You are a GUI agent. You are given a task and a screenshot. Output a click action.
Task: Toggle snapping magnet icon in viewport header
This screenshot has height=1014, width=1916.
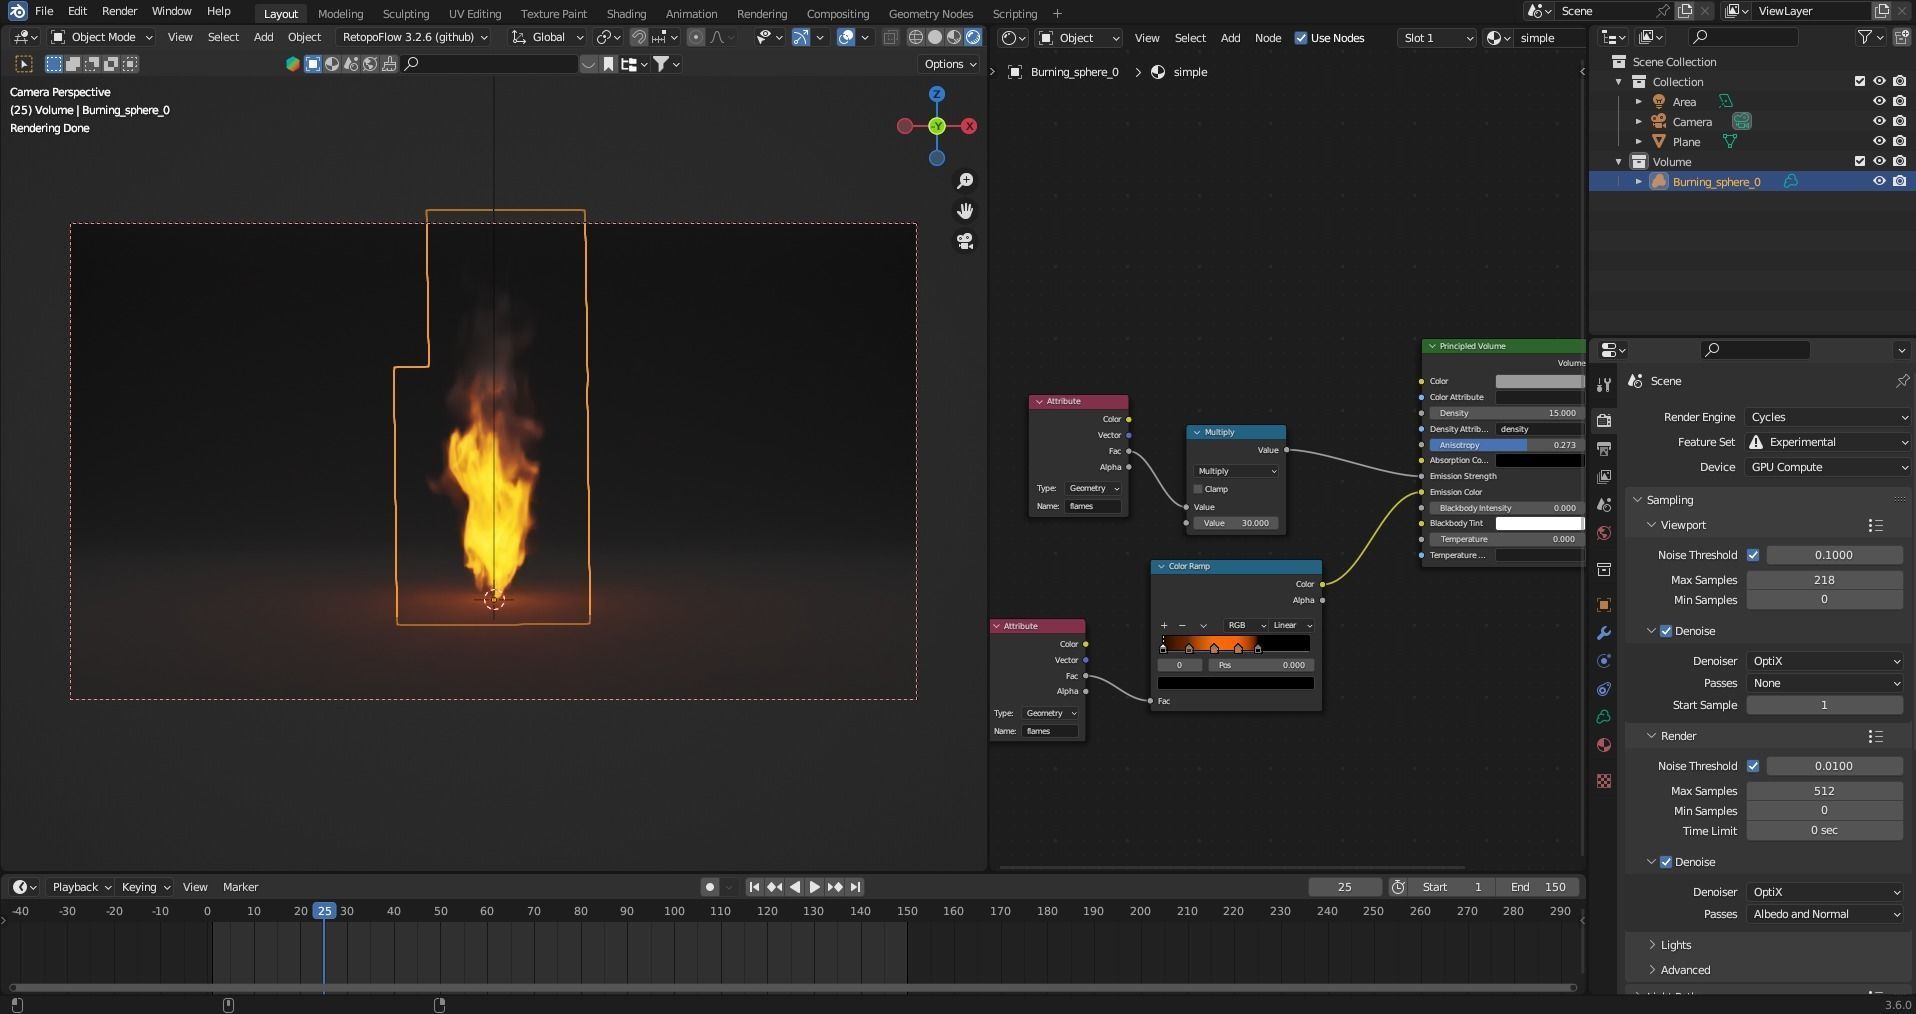point(638,37)
